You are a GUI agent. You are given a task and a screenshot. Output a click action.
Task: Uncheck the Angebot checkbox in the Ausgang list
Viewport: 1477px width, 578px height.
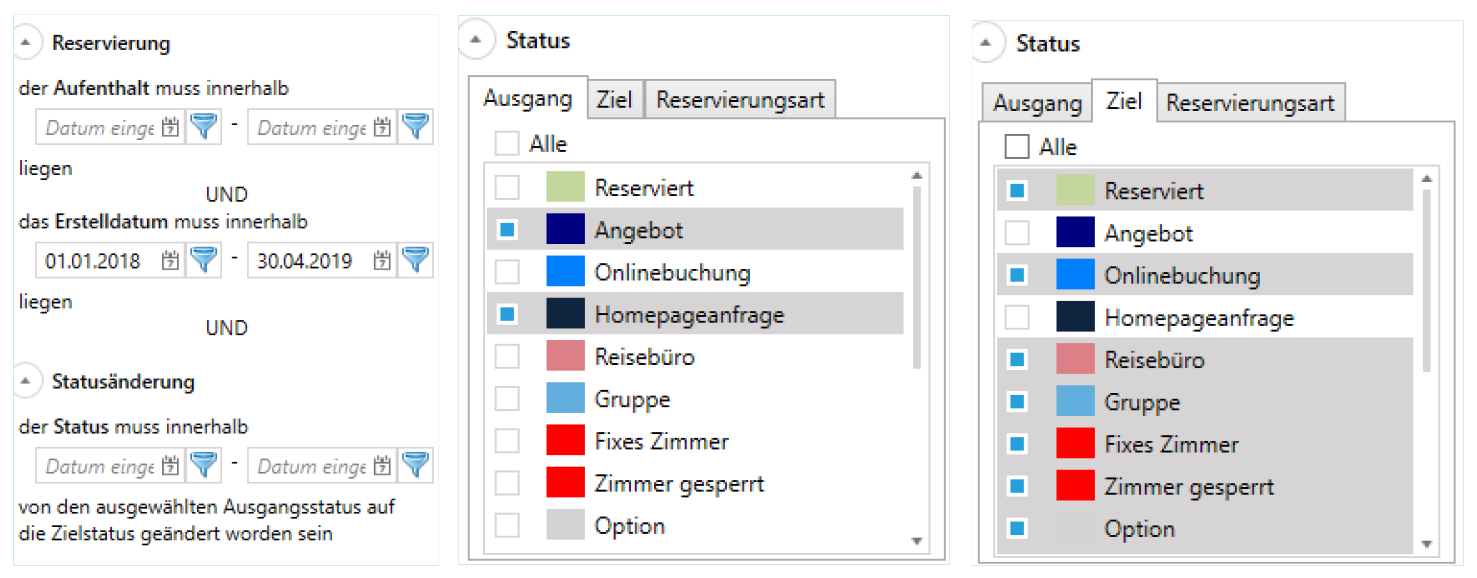(x=505, y=229)
